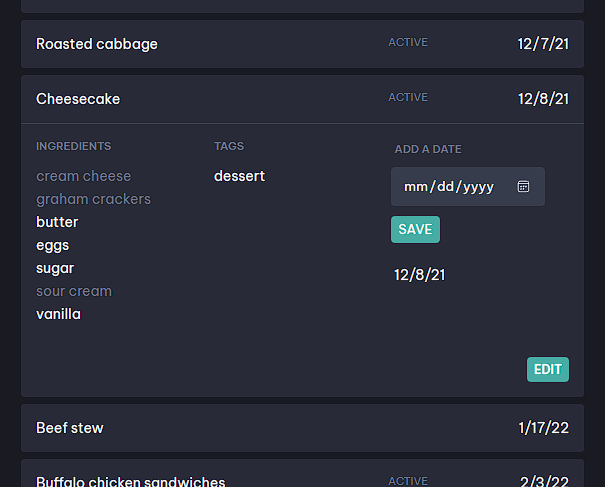Toggle the vanilla ingredient
This screenshot has height=487, width=605.
[x=58, y=314]
